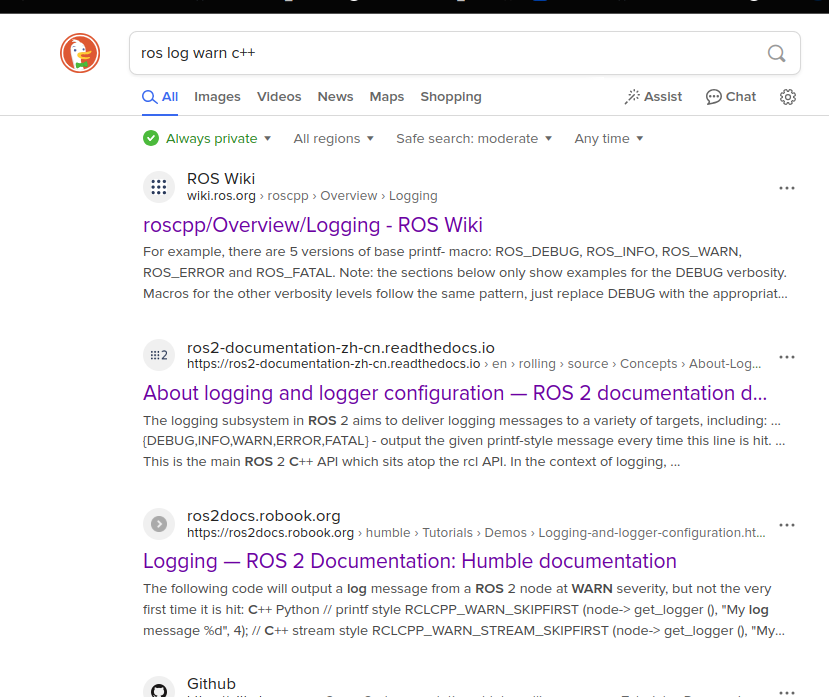Screen dimensions: 829x697
Task: Open the Any time filter dropdown
Action: click(x=609, y=139)
